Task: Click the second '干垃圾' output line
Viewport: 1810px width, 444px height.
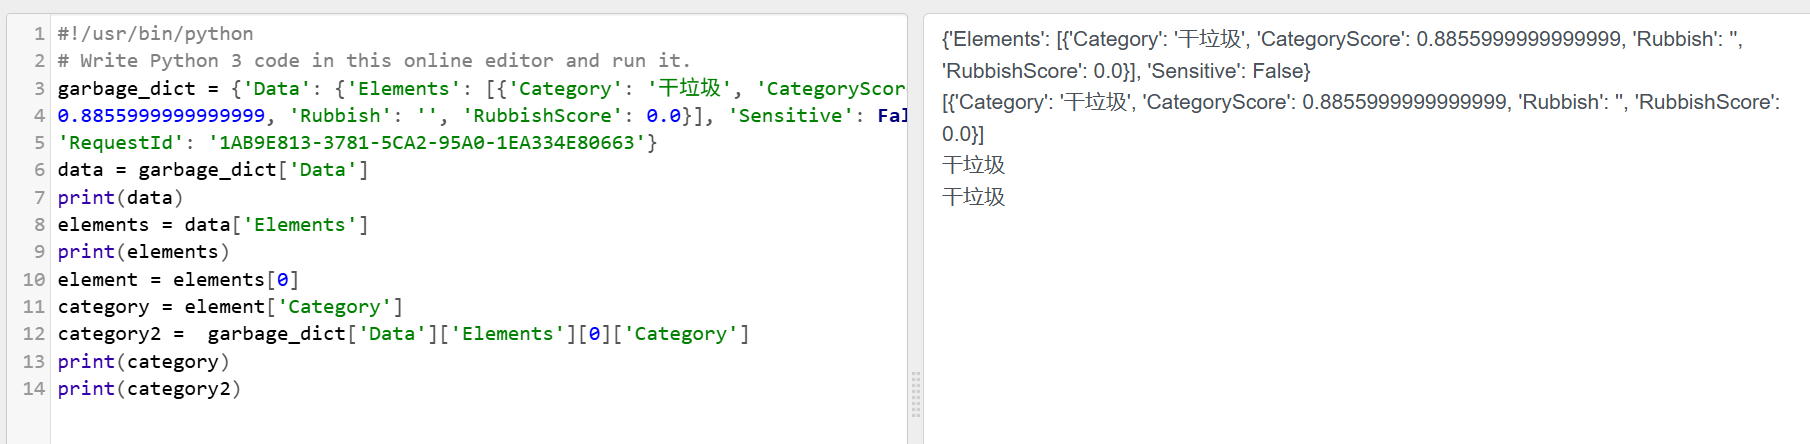Action: pyautogui.click(x=973, y=197)
